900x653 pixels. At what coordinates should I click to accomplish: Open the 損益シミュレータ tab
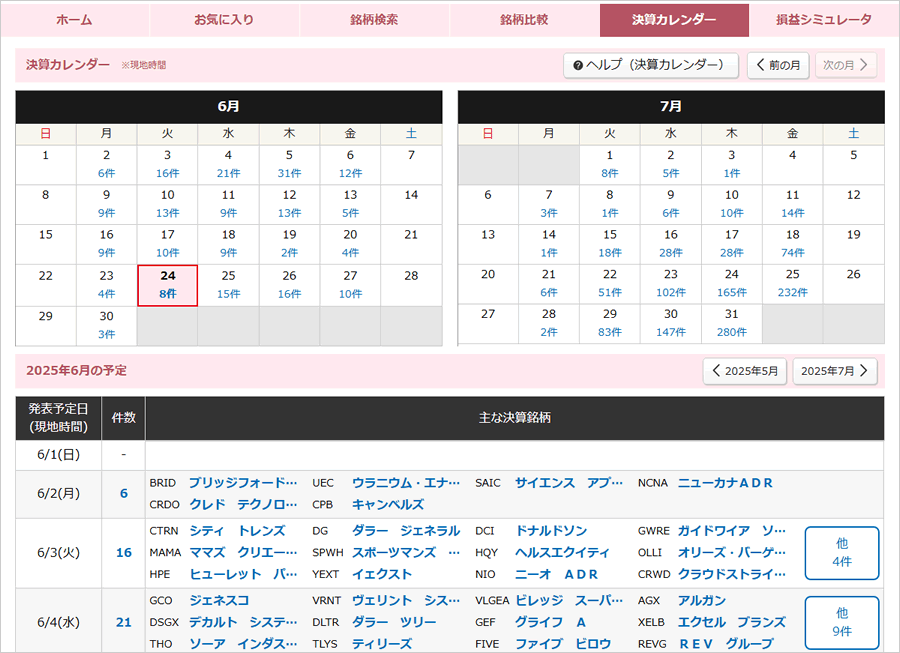pyautogui.click(x=824, y=20)
